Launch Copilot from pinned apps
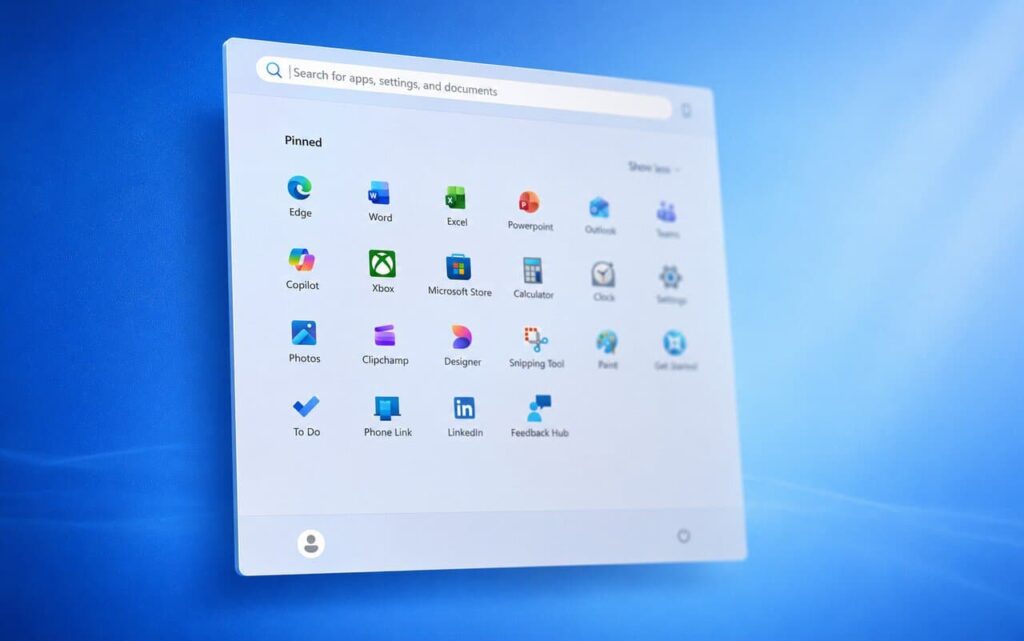The width and height of the screenshot is (1024, 641). pos(302,260)
